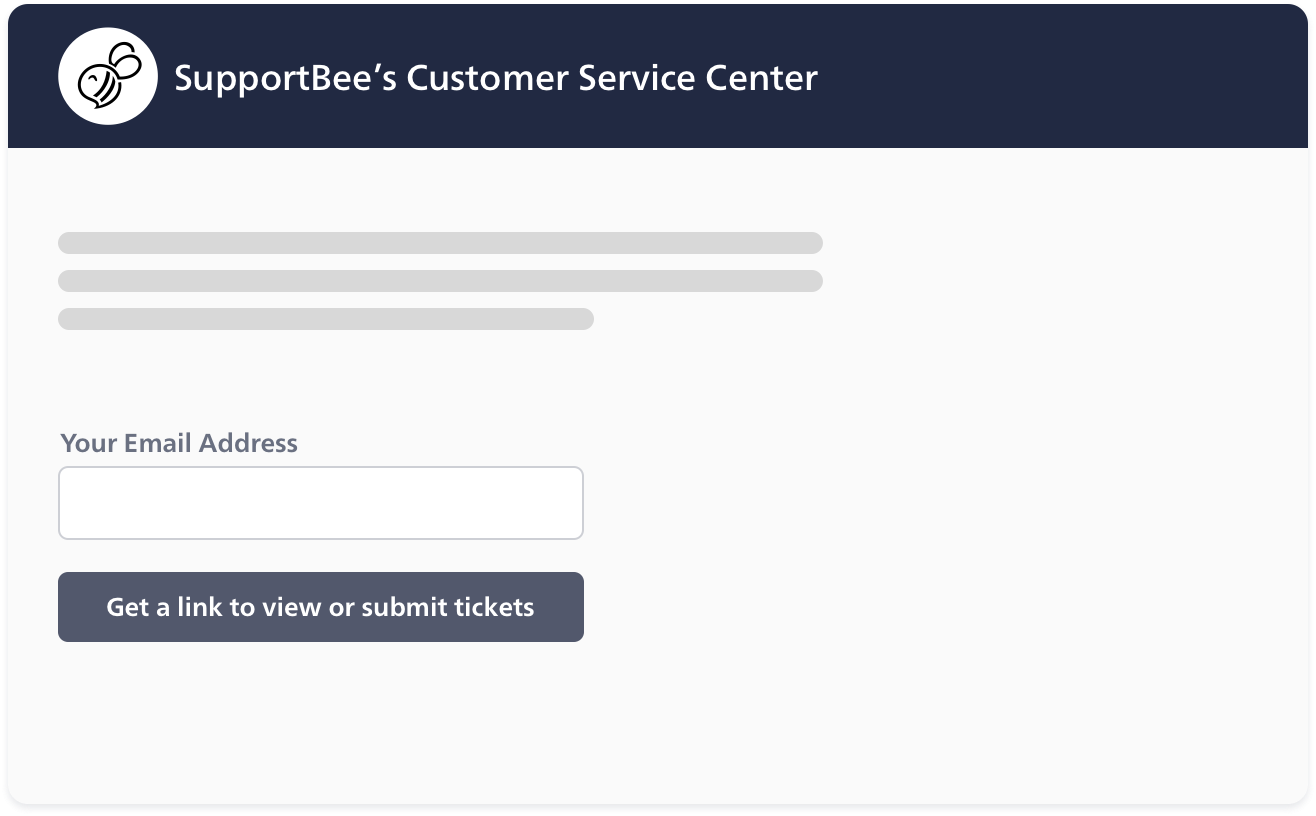Select the "SupportBee's Customer Service Center" title
The image size is (1316, 816).
(495, 78)
